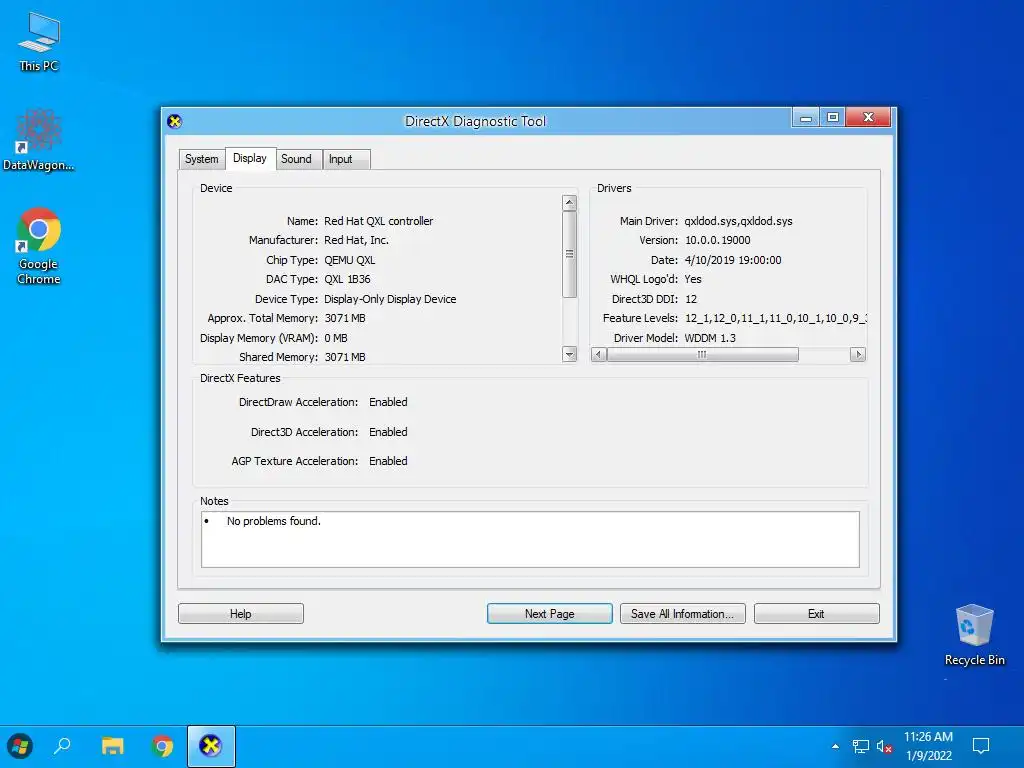Open the network status tray icon

pyautogui.click(x=861, y=746)
